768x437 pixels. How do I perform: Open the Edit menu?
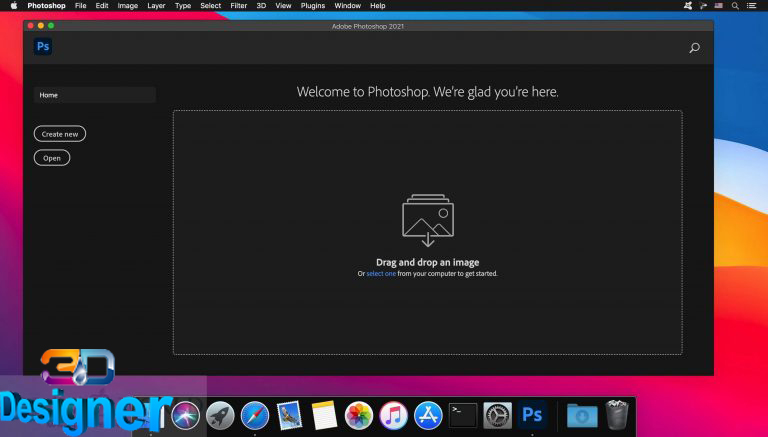click(102, 6)
